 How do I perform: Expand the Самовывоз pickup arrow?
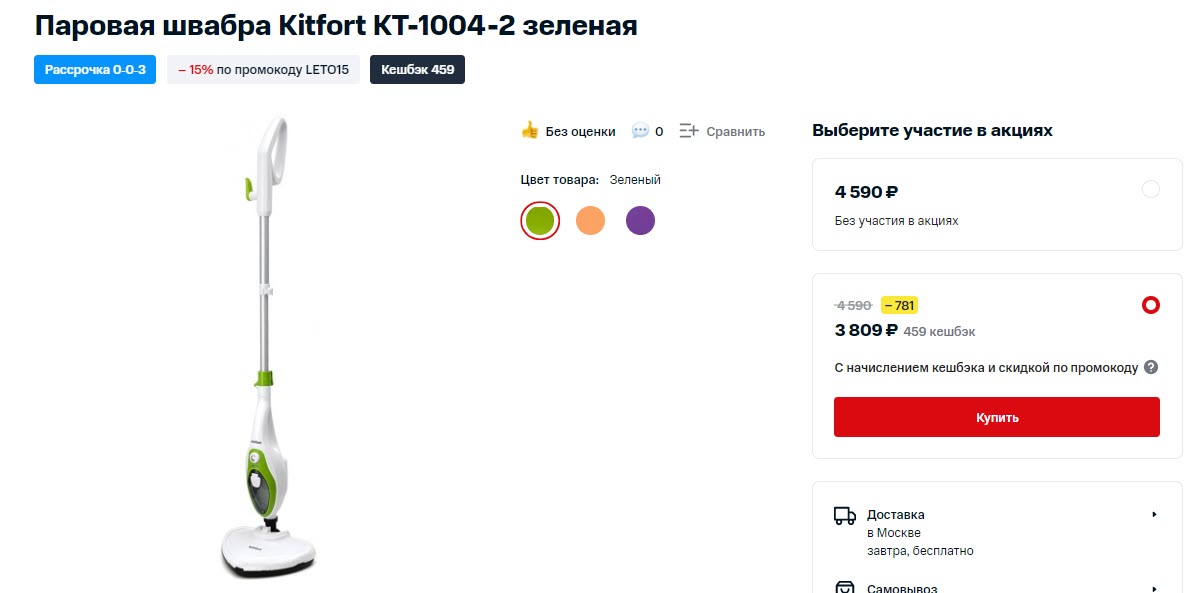tap(1154, 588)
